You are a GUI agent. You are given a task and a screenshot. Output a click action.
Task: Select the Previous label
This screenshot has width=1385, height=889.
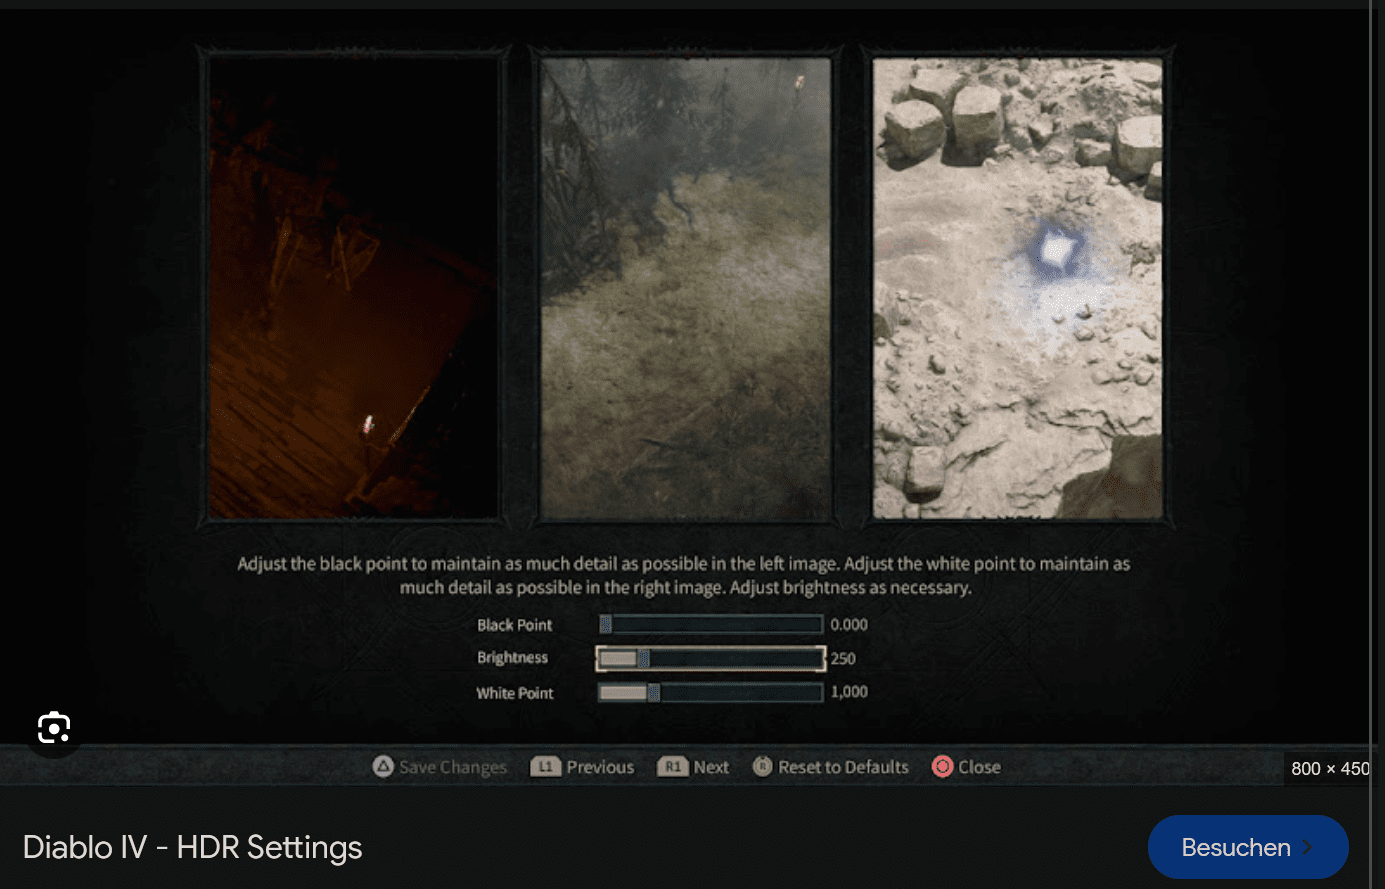[x=600, y=767]
